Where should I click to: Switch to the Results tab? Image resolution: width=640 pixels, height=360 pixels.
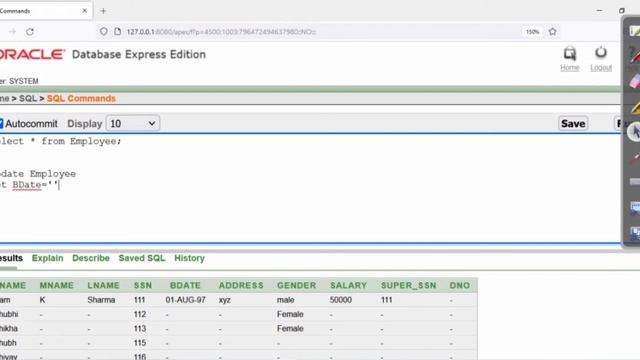click(x=11, y=258)
